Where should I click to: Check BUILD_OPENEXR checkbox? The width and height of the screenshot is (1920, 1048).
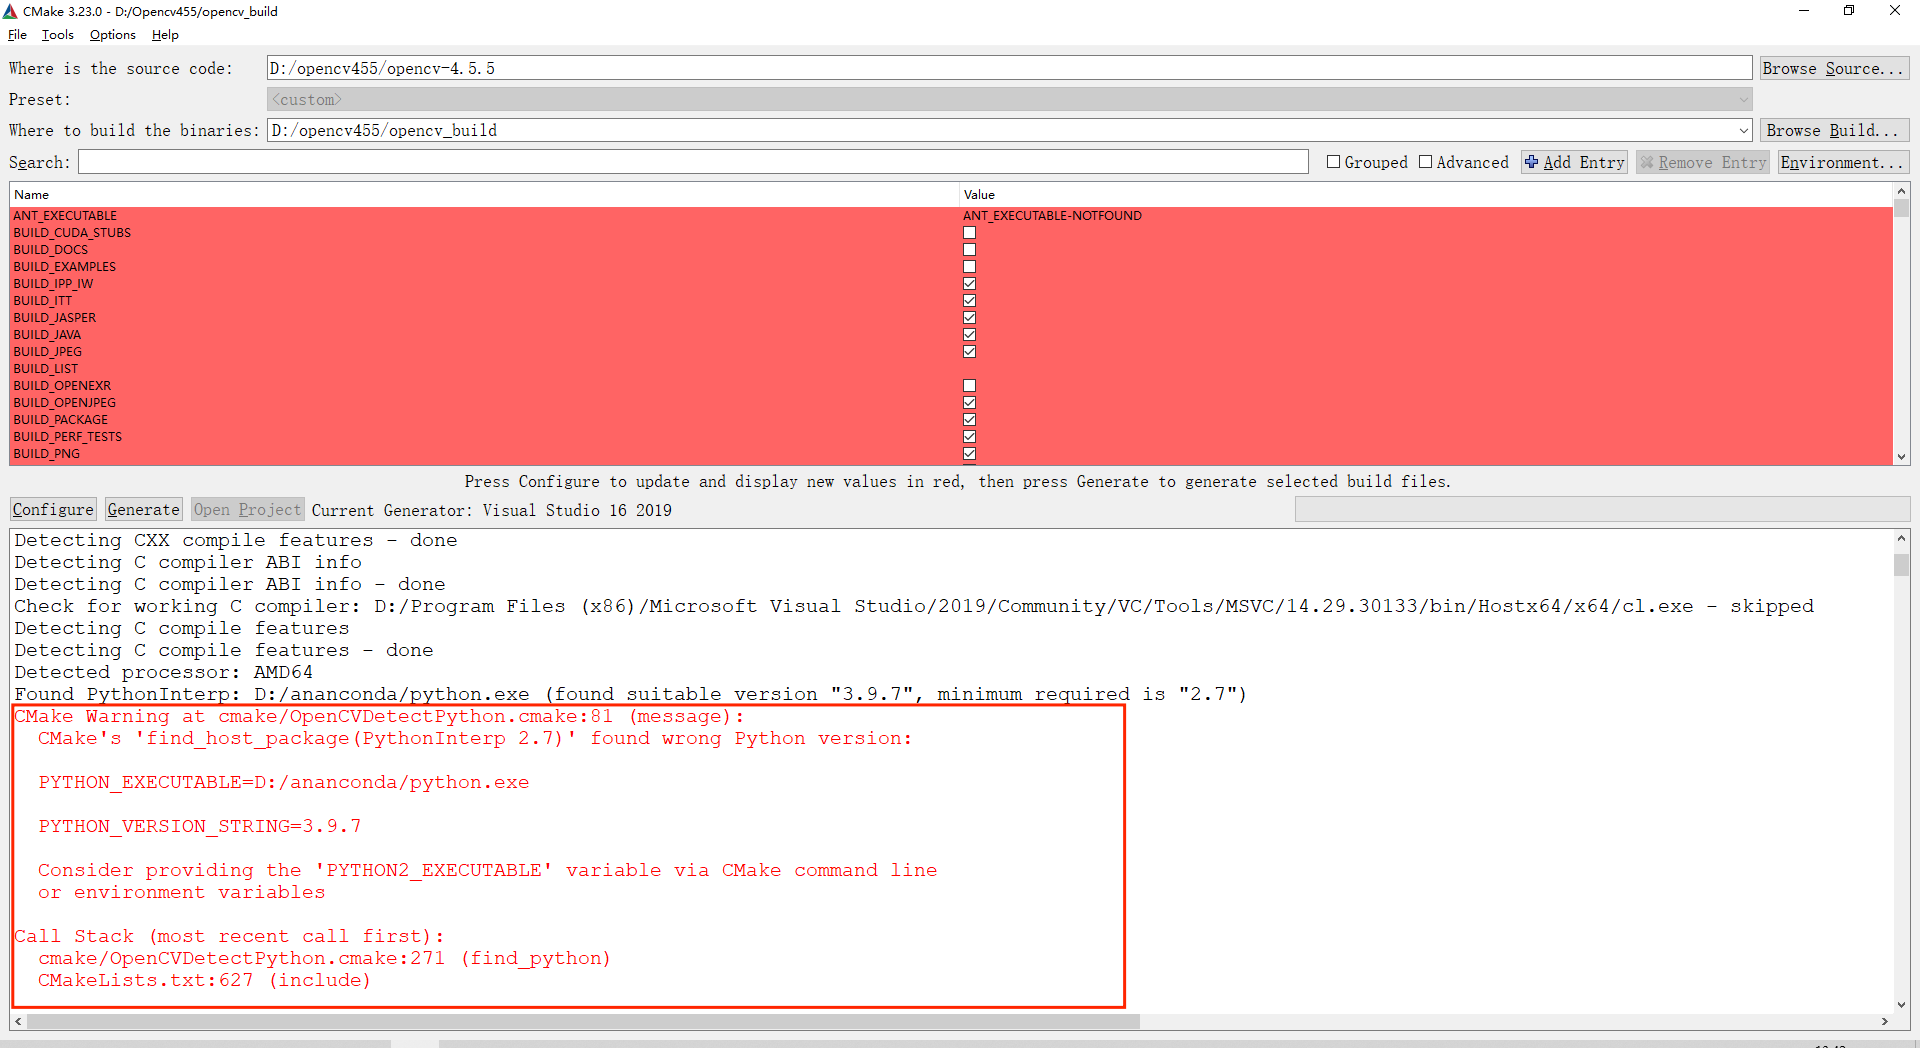(x=969, y=386)
